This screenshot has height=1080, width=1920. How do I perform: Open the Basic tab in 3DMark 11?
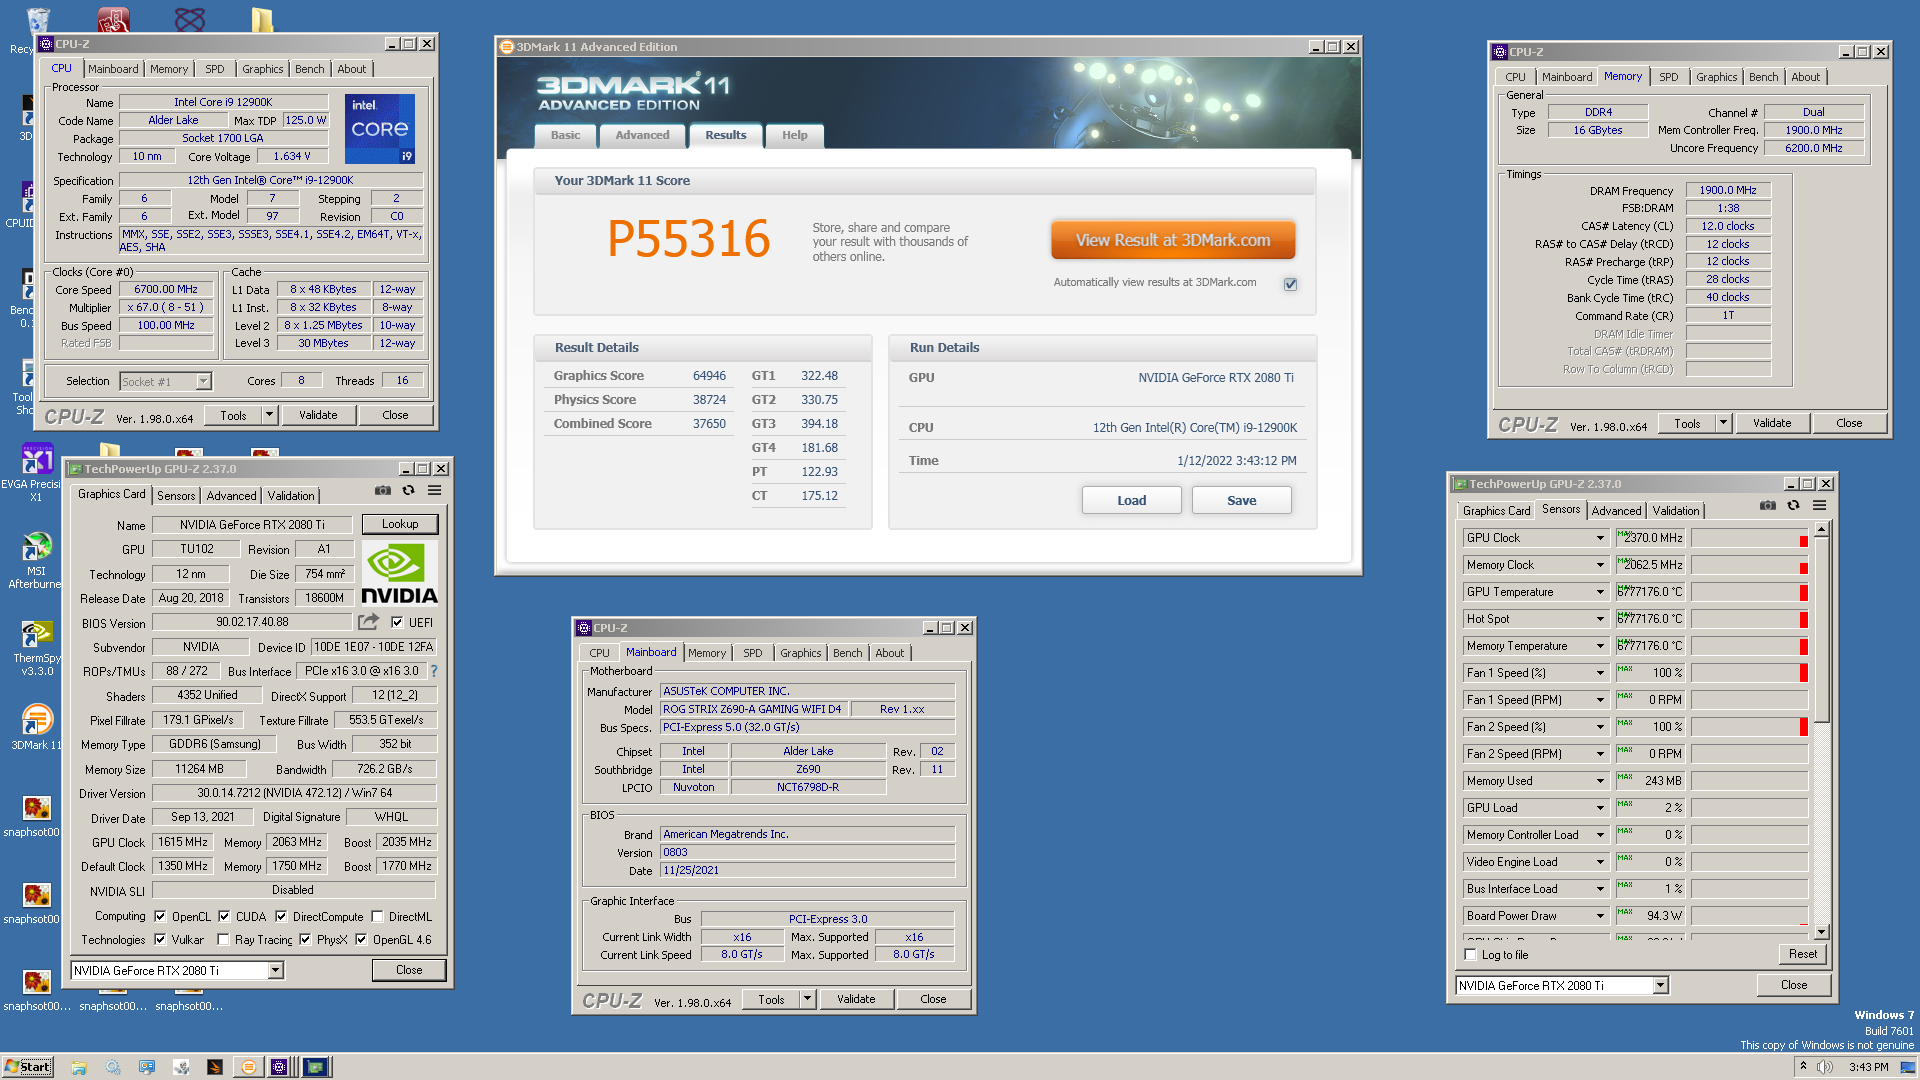point(565,135)
